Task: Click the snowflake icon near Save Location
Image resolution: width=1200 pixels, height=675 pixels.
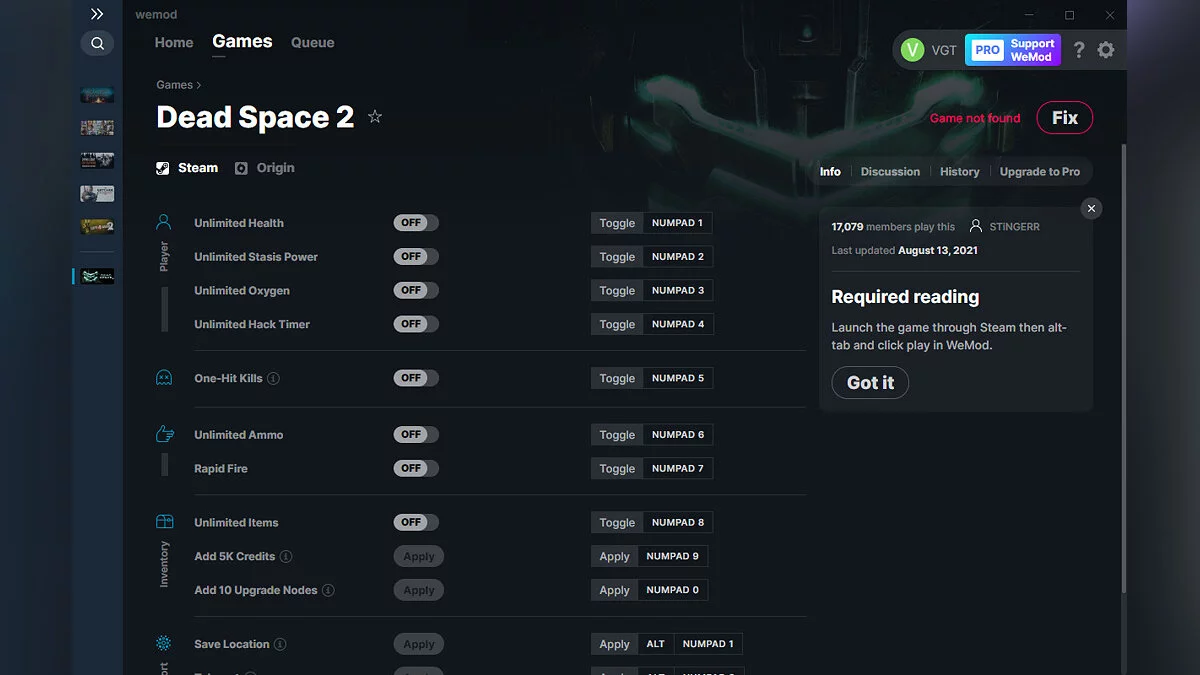Action: pos(164,643)
